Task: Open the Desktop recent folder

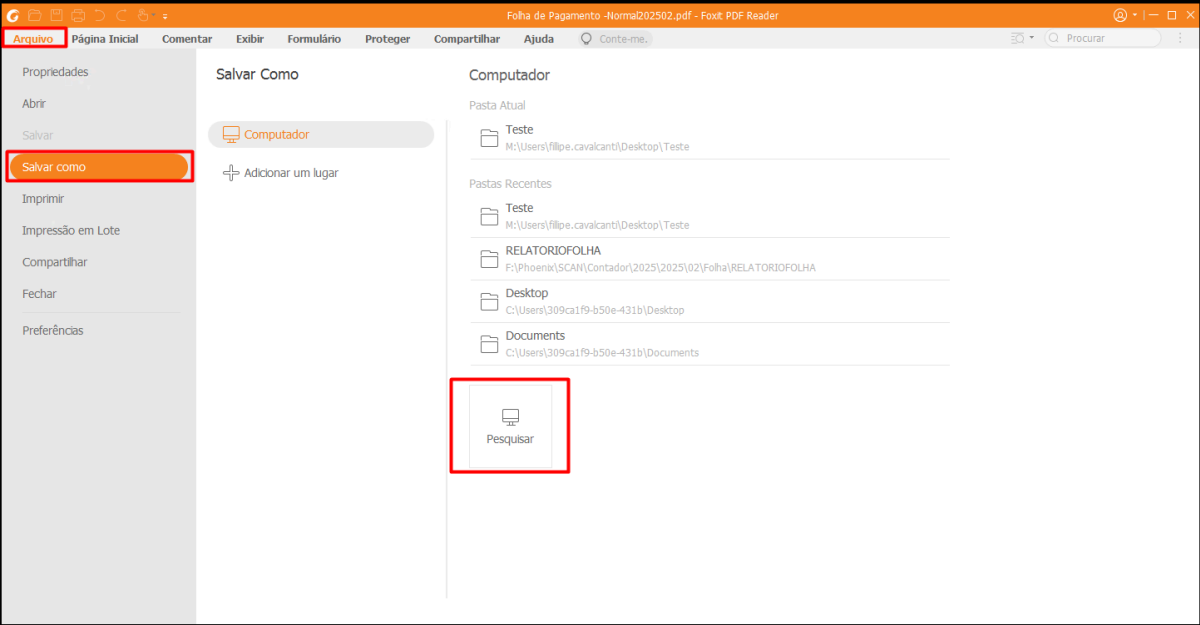Action: click(710, 301)
